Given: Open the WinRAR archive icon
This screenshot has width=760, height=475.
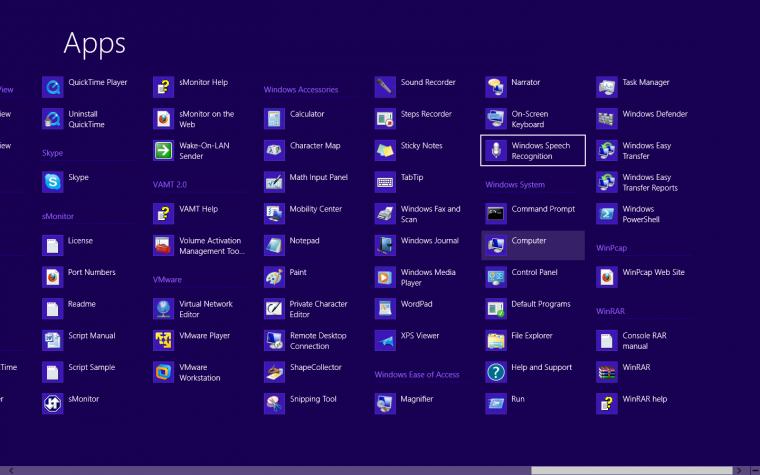Looking at the screenshot, I should pos(607,372).
